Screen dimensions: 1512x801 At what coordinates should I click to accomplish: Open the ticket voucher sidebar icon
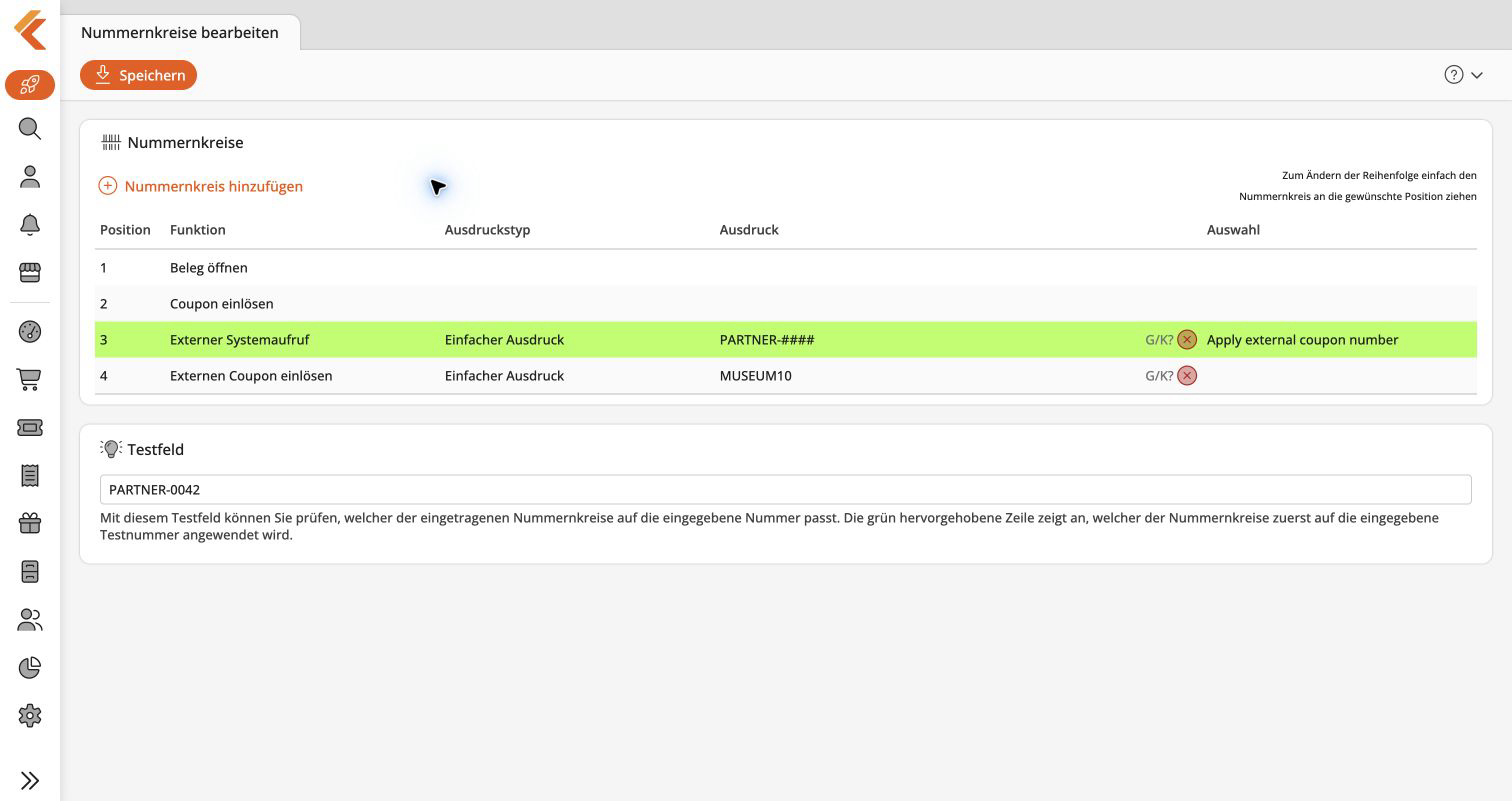tap(30, 428)
